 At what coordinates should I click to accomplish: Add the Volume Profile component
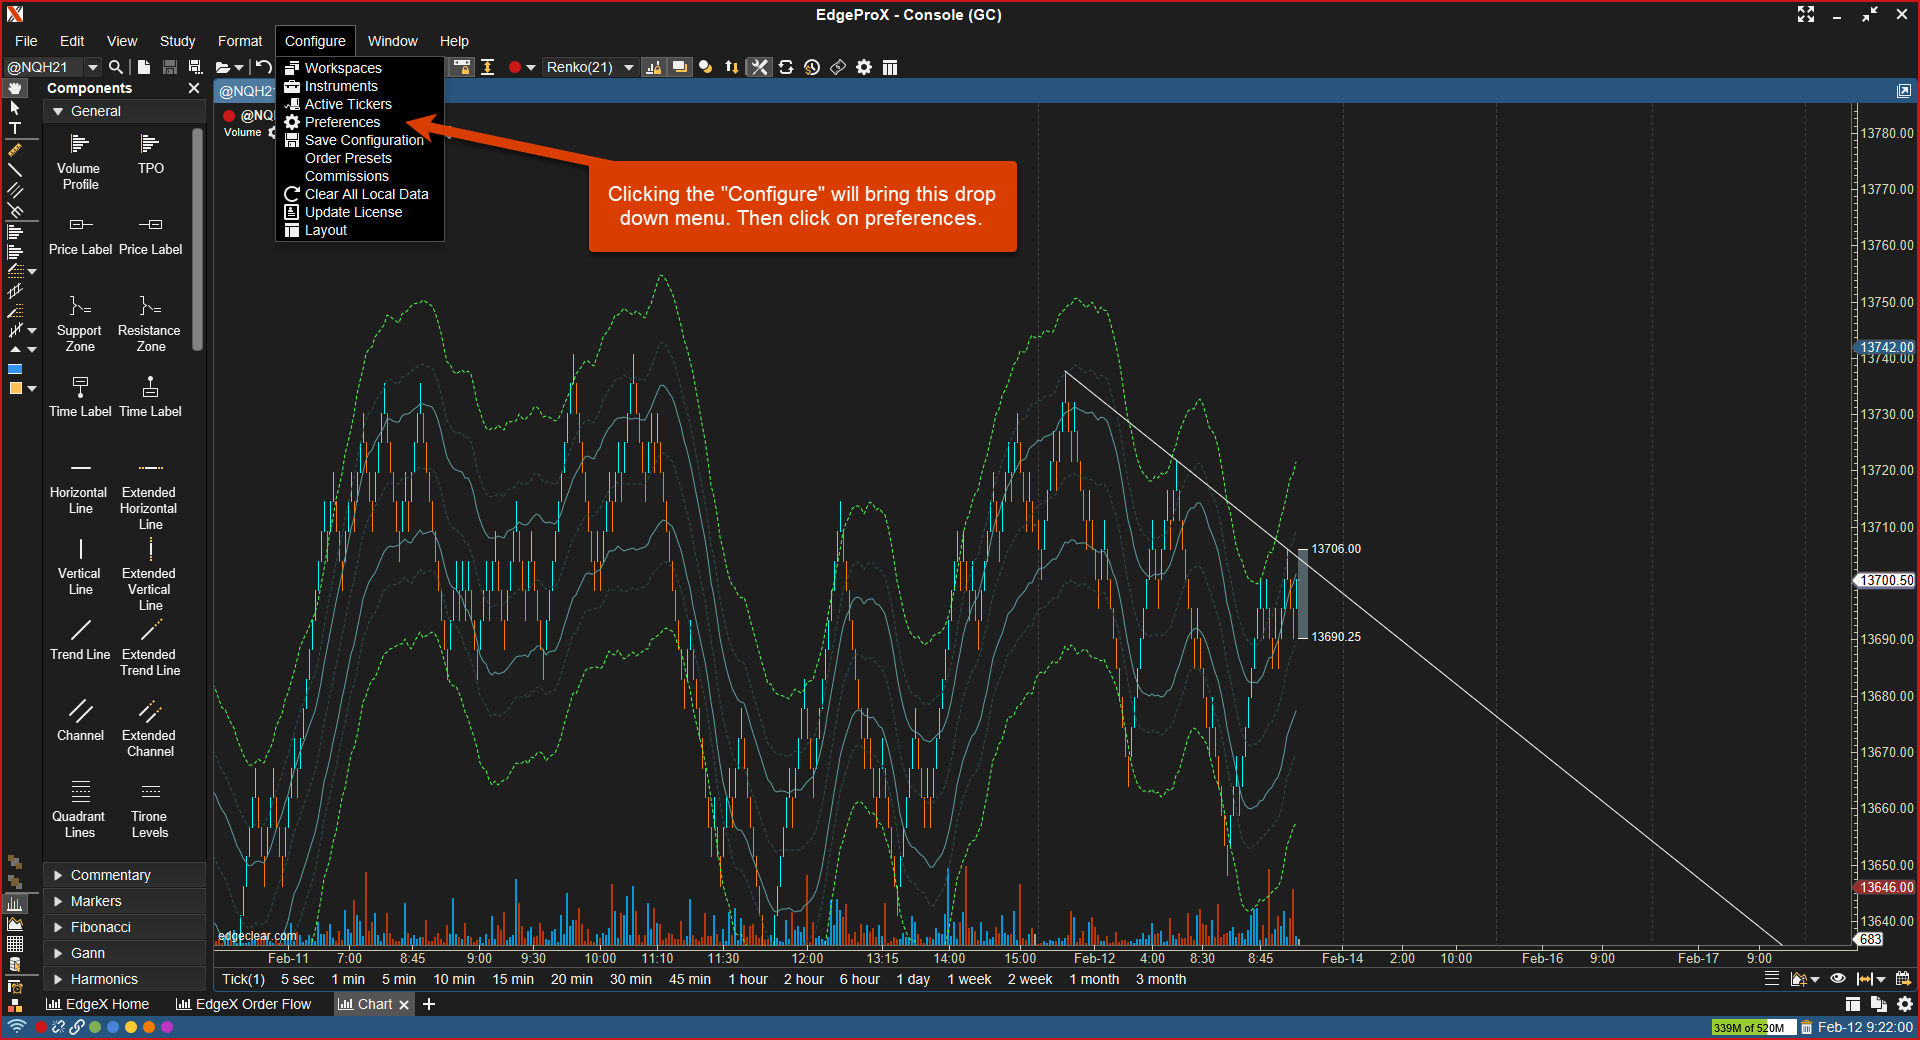(80, 161)
